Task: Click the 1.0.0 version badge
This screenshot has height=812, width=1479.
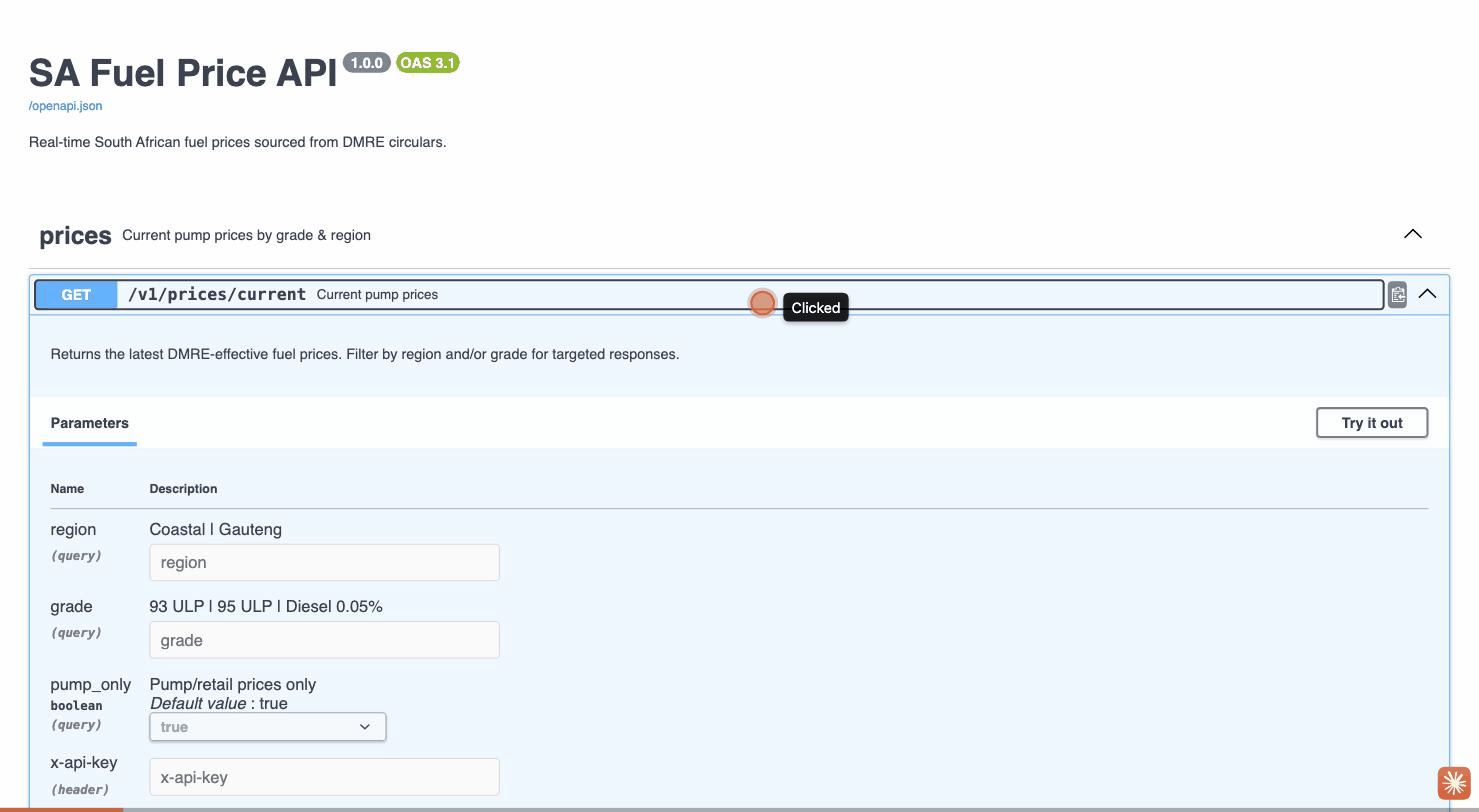Action: (x=367, y=63)
